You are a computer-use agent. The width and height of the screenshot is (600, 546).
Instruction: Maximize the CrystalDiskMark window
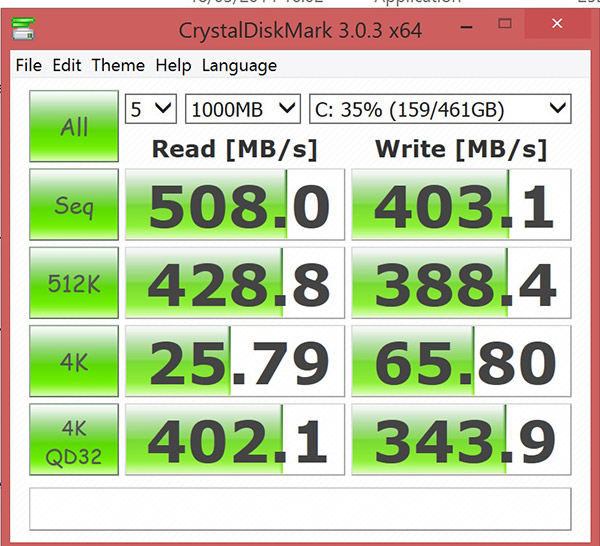[x=505, y=24]
